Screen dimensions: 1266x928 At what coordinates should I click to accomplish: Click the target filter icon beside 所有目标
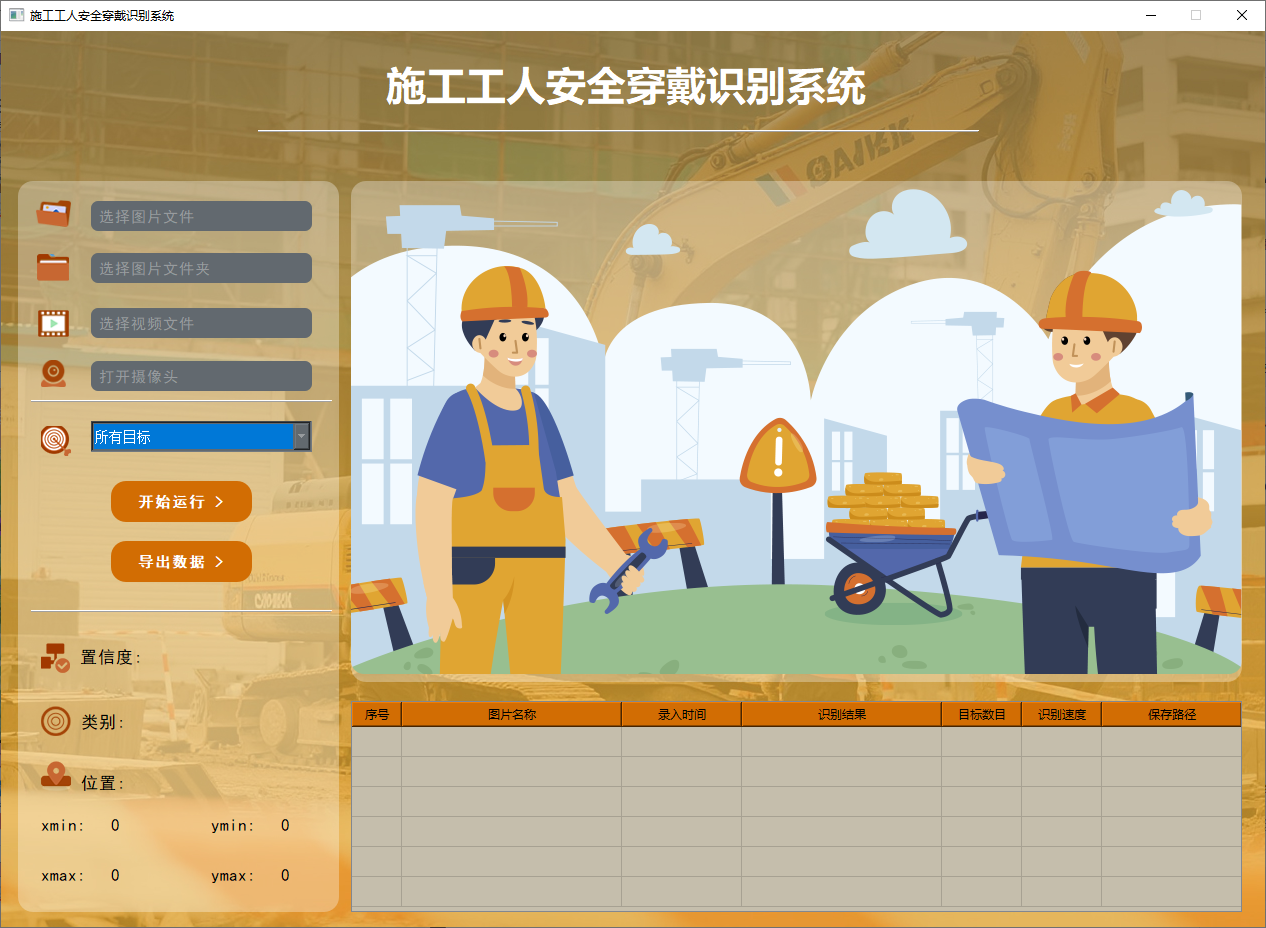[x=56, y=439]
